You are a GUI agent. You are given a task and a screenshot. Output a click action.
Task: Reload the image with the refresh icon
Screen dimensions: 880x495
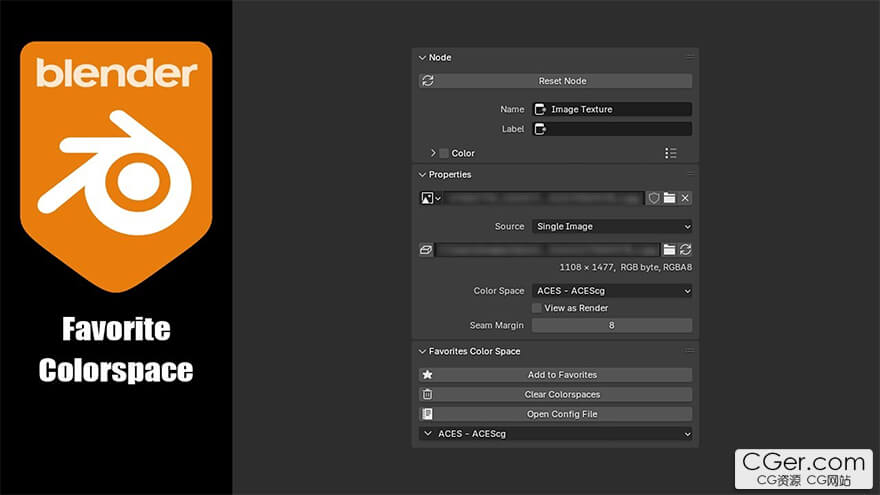point(685,250)
